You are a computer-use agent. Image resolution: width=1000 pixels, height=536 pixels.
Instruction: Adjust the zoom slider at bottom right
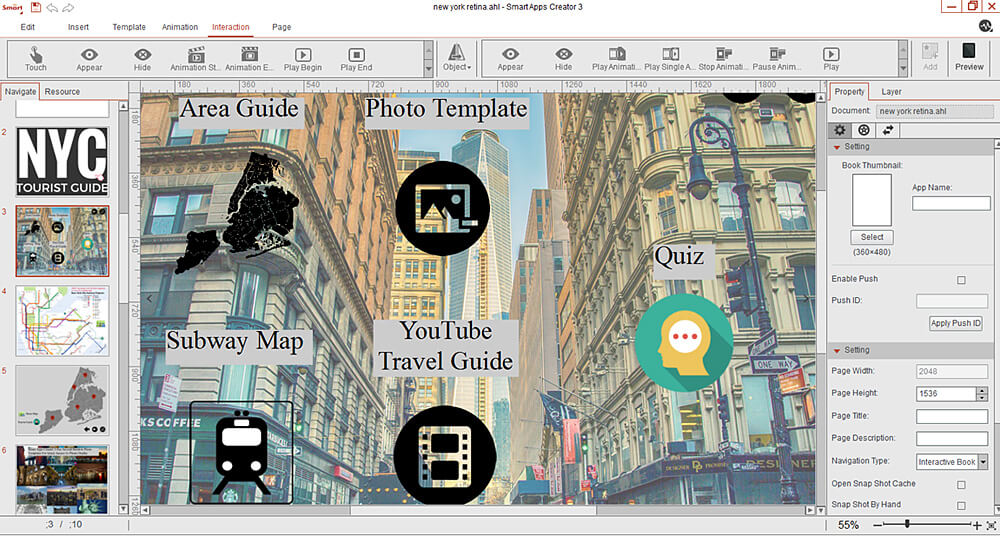(x=908, y=525)
